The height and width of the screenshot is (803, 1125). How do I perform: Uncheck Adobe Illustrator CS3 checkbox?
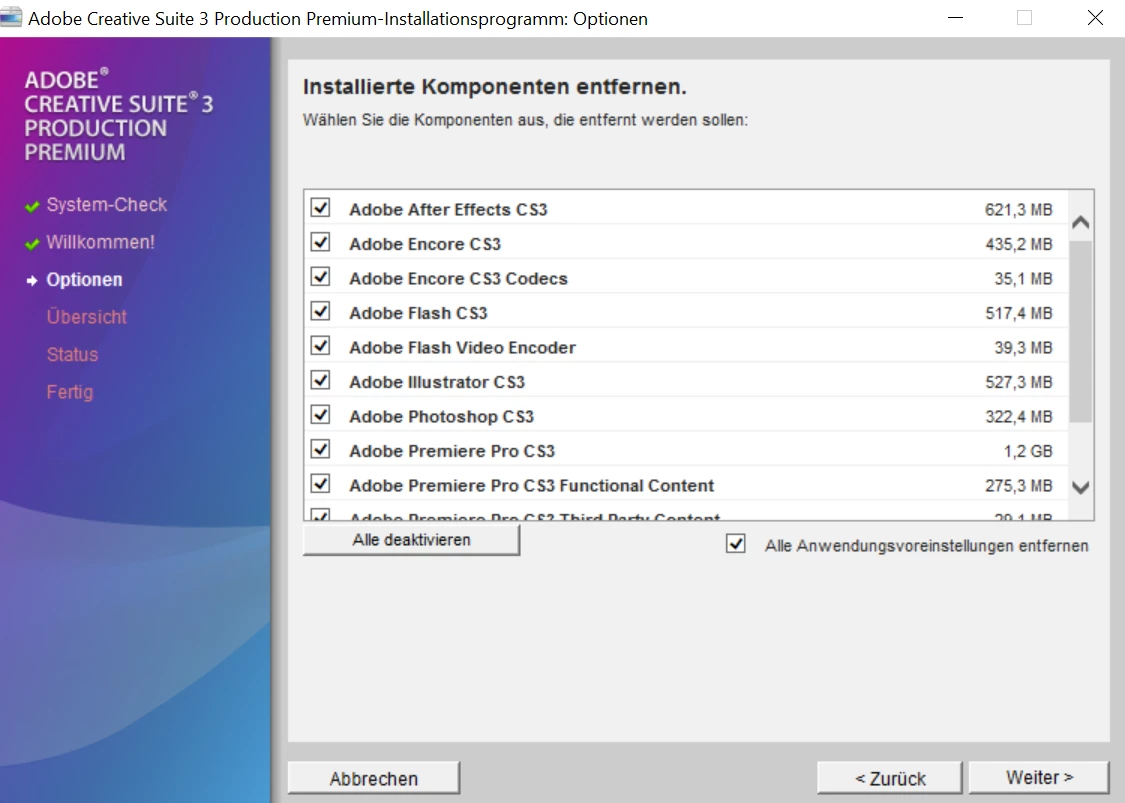coord(320,380)
